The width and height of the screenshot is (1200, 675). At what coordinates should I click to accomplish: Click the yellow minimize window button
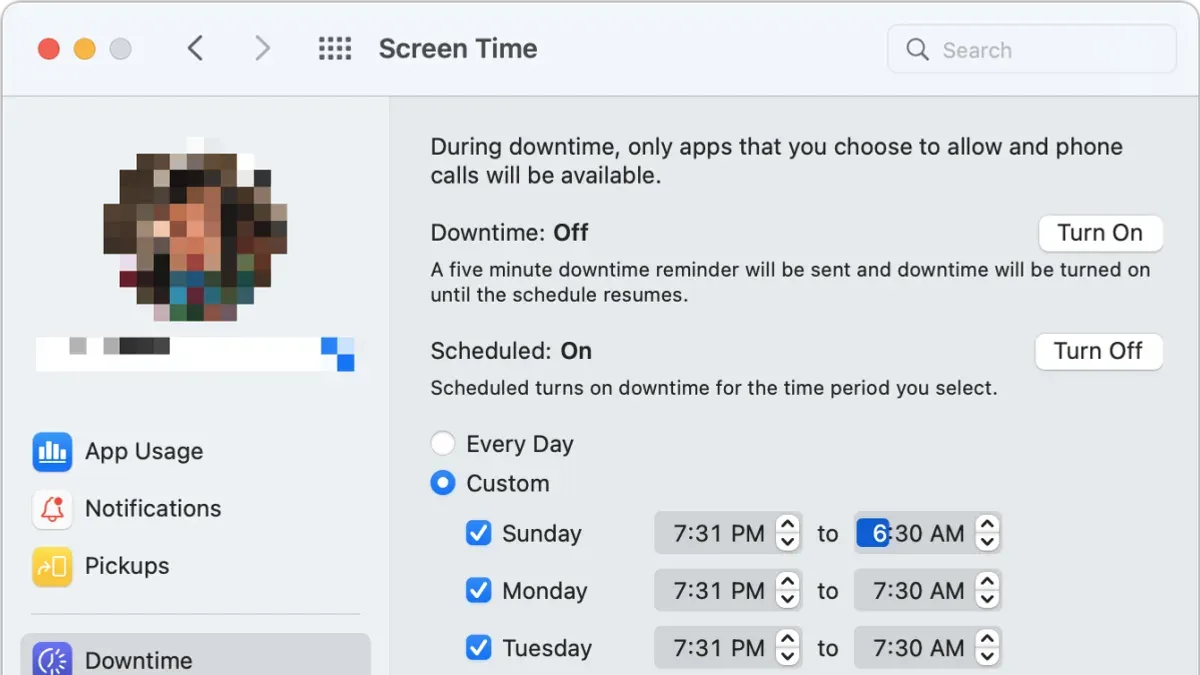[x=85, y=49]
